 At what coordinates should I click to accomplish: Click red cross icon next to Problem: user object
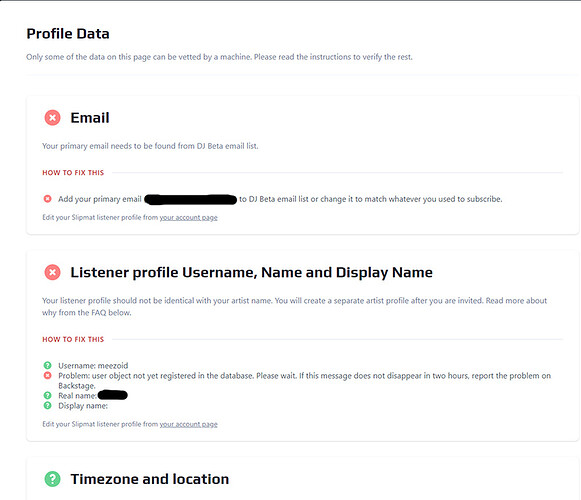pos(47,375)
